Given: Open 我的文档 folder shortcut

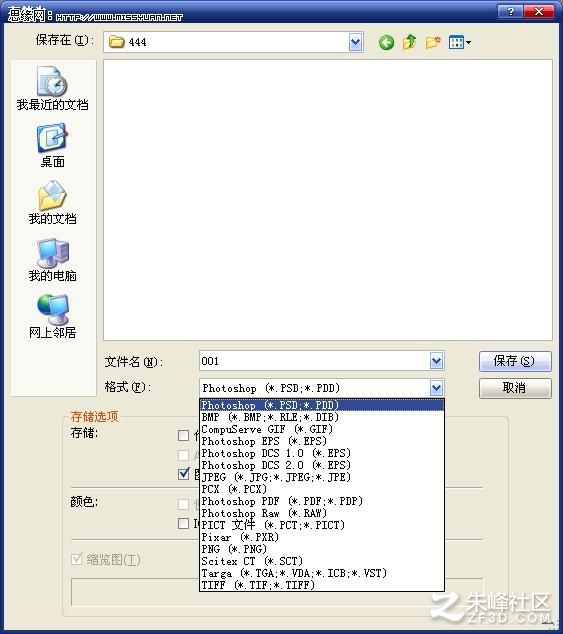Looking at the screenshot, I should (x=53, y=202).
